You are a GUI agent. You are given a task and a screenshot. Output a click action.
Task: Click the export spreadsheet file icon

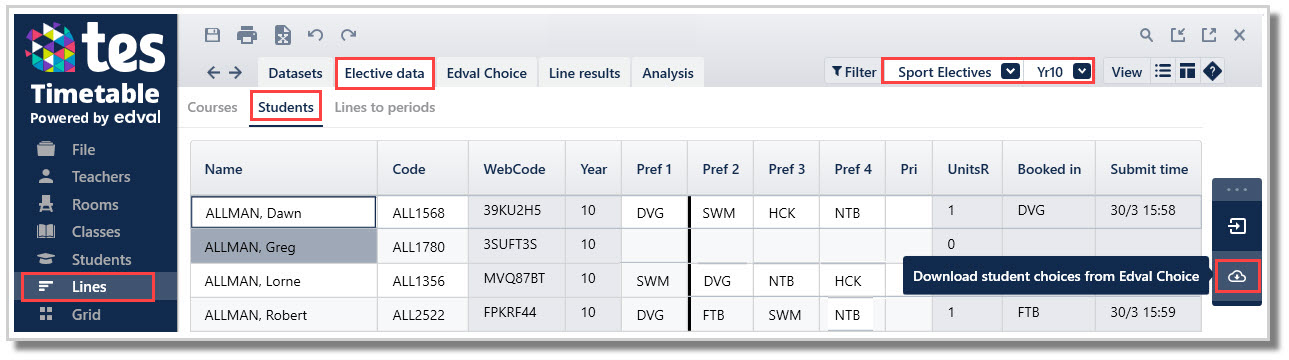coord(283,35)
